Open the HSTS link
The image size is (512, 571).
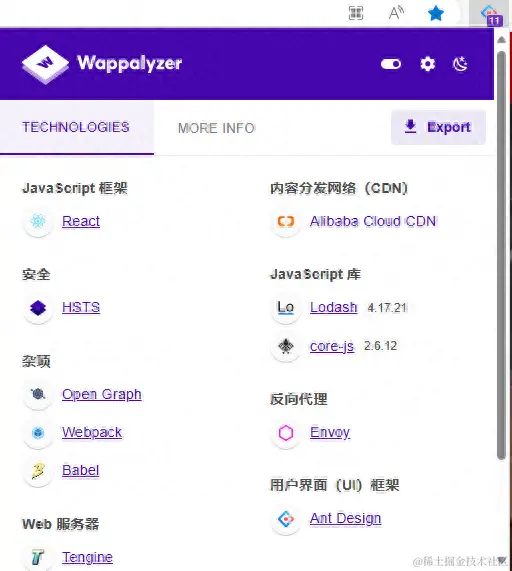click(x=81, y=307)
